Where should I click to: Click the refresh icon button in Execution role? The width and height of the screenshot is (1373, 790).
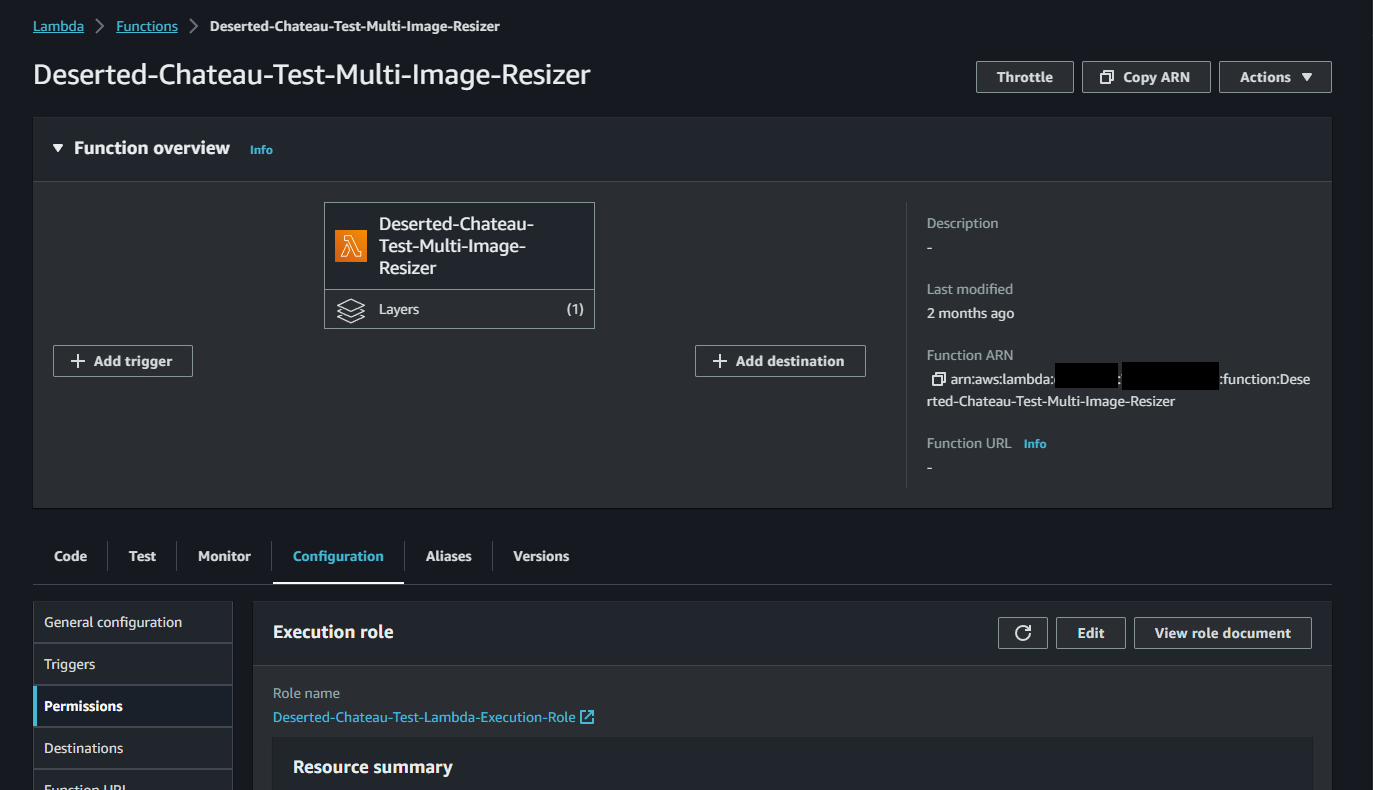point(1022,633)
